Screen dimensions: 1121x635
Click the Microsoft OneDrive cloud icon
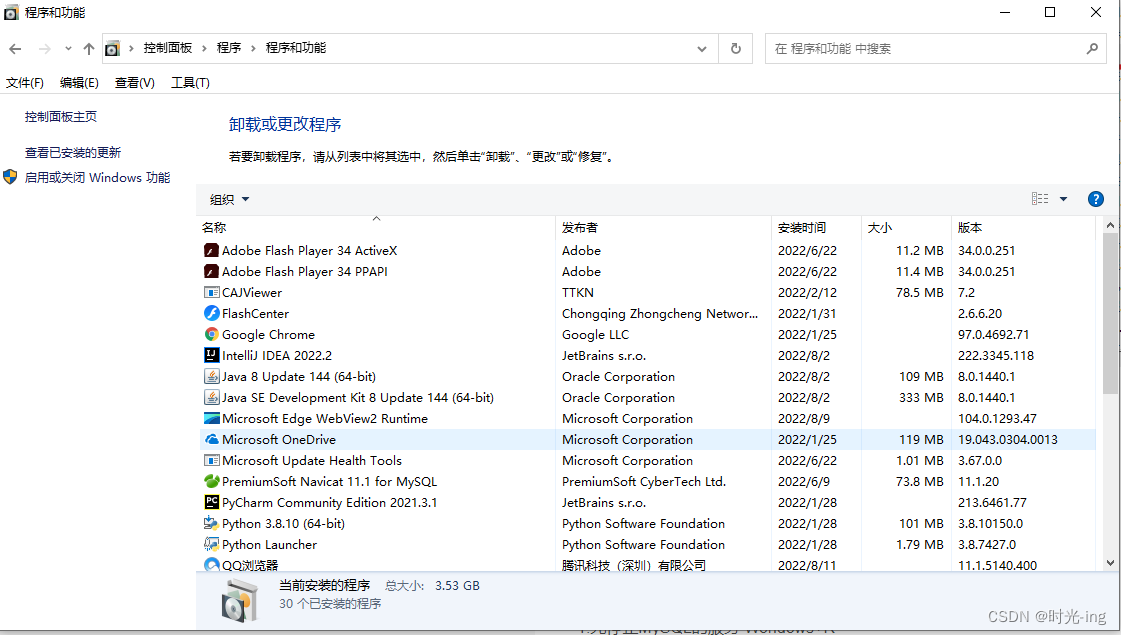click(212, 440)
